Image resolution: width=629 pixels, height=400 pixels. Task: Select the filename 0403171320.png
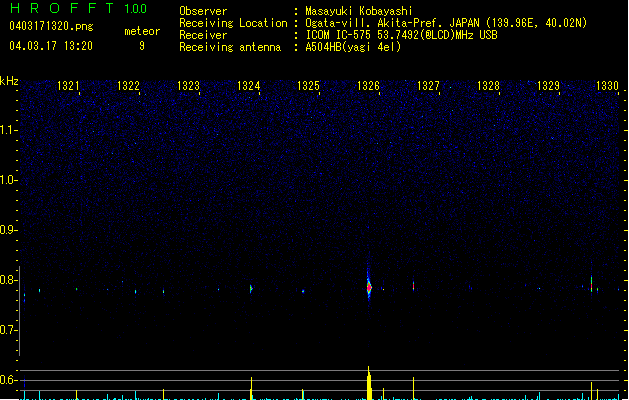coord(51,26)
